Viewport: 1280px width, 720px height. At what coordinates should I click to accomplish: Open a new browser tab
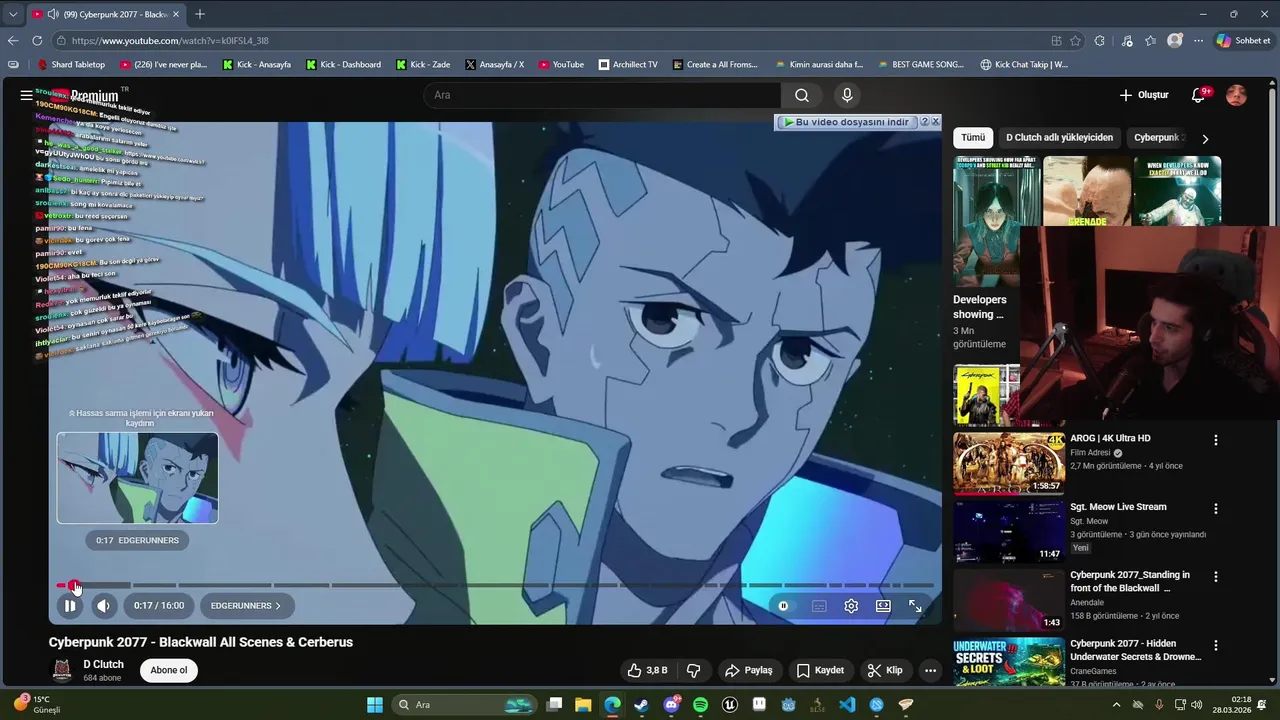(200, 14)
